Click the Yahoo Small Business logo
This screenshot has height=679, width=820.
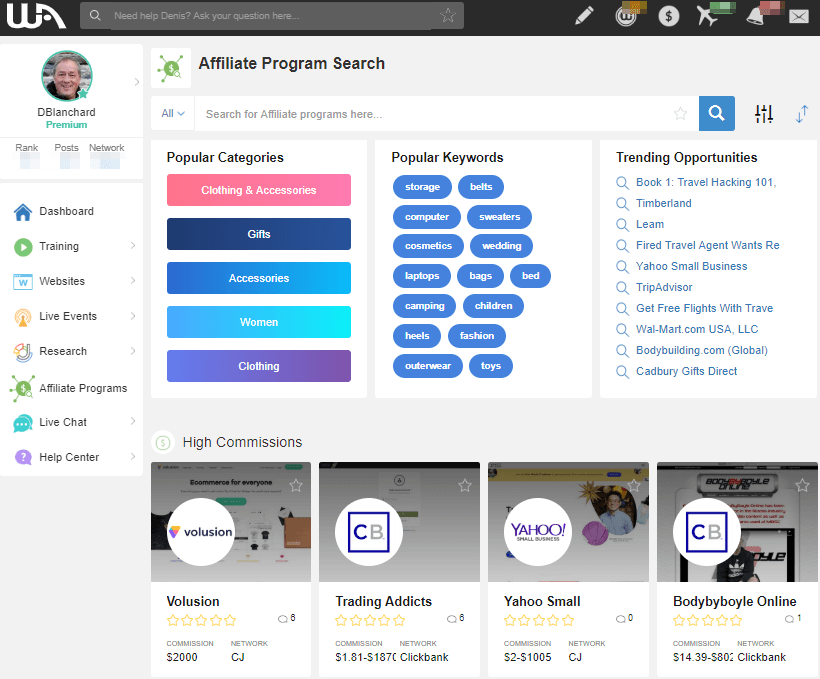click(538, 531)
